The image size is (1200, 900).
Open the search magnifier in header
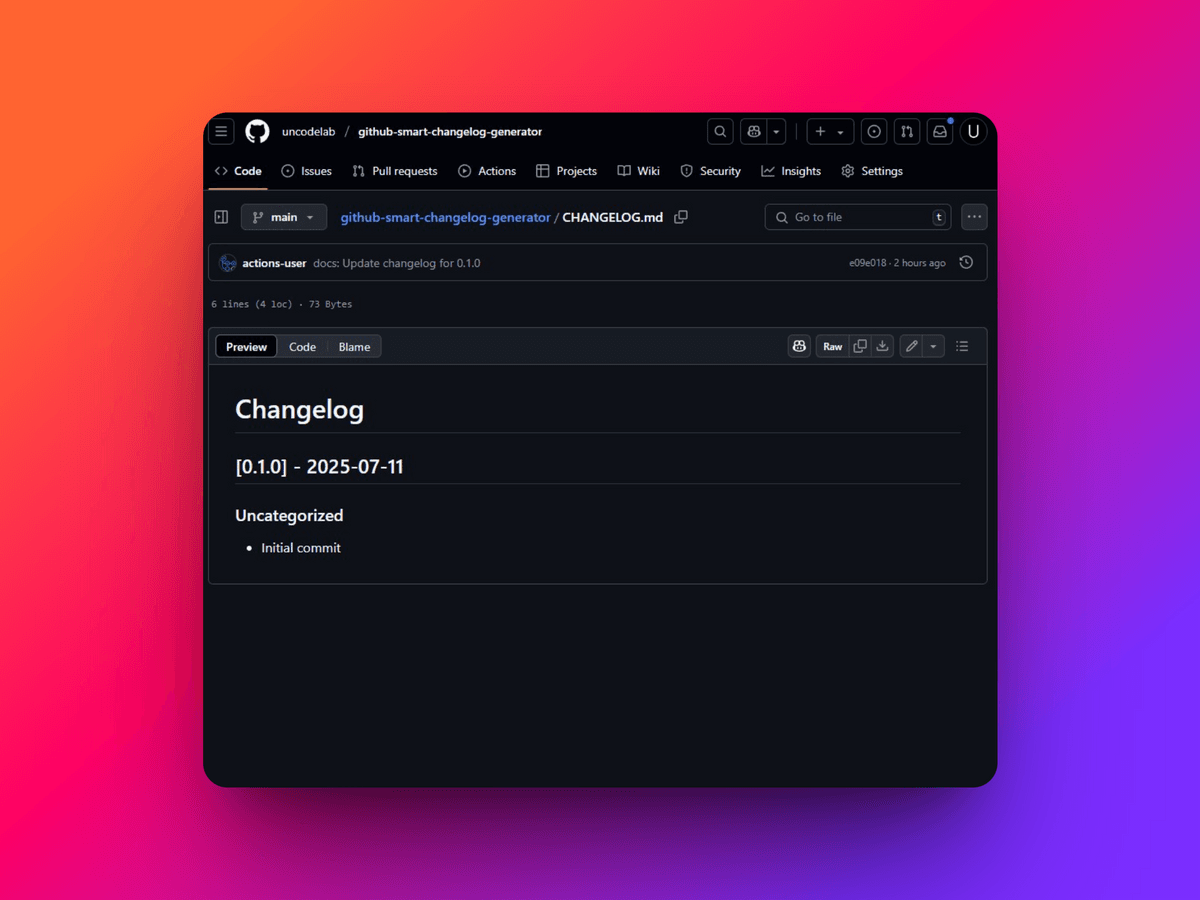click(x=720, y=132)
